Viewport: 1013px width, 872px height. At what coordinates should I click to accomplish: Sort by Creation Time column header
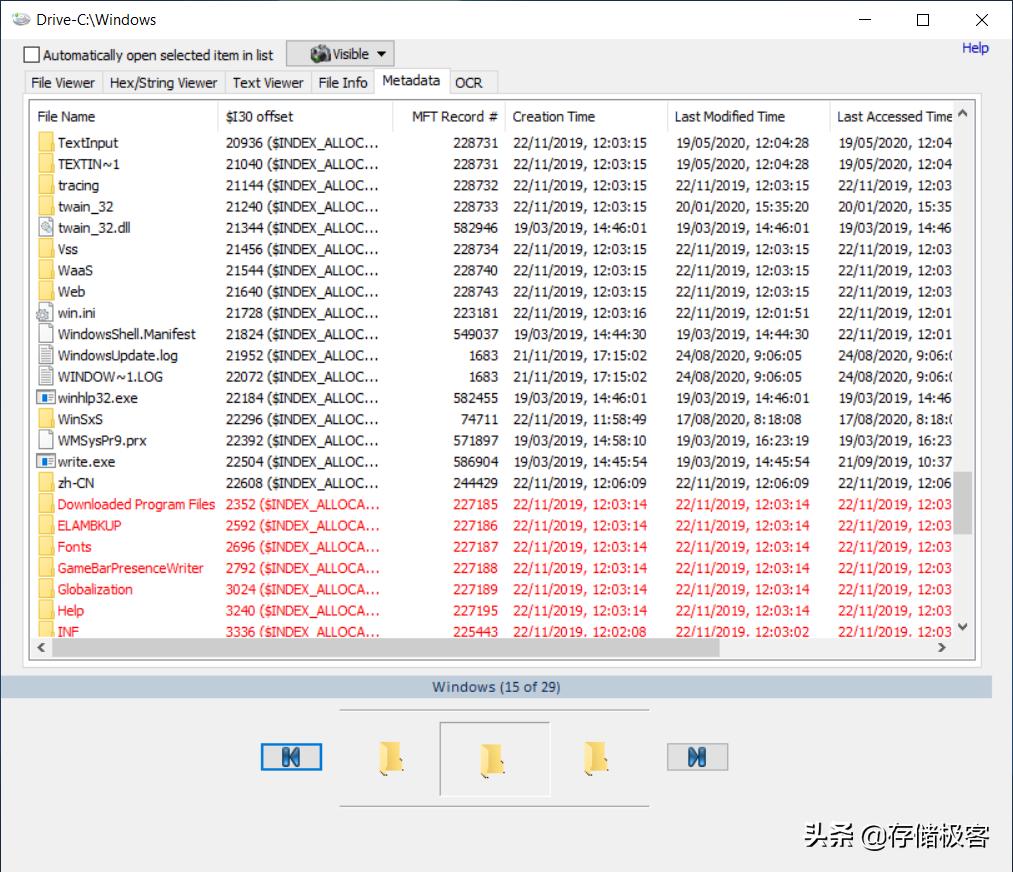554,117
